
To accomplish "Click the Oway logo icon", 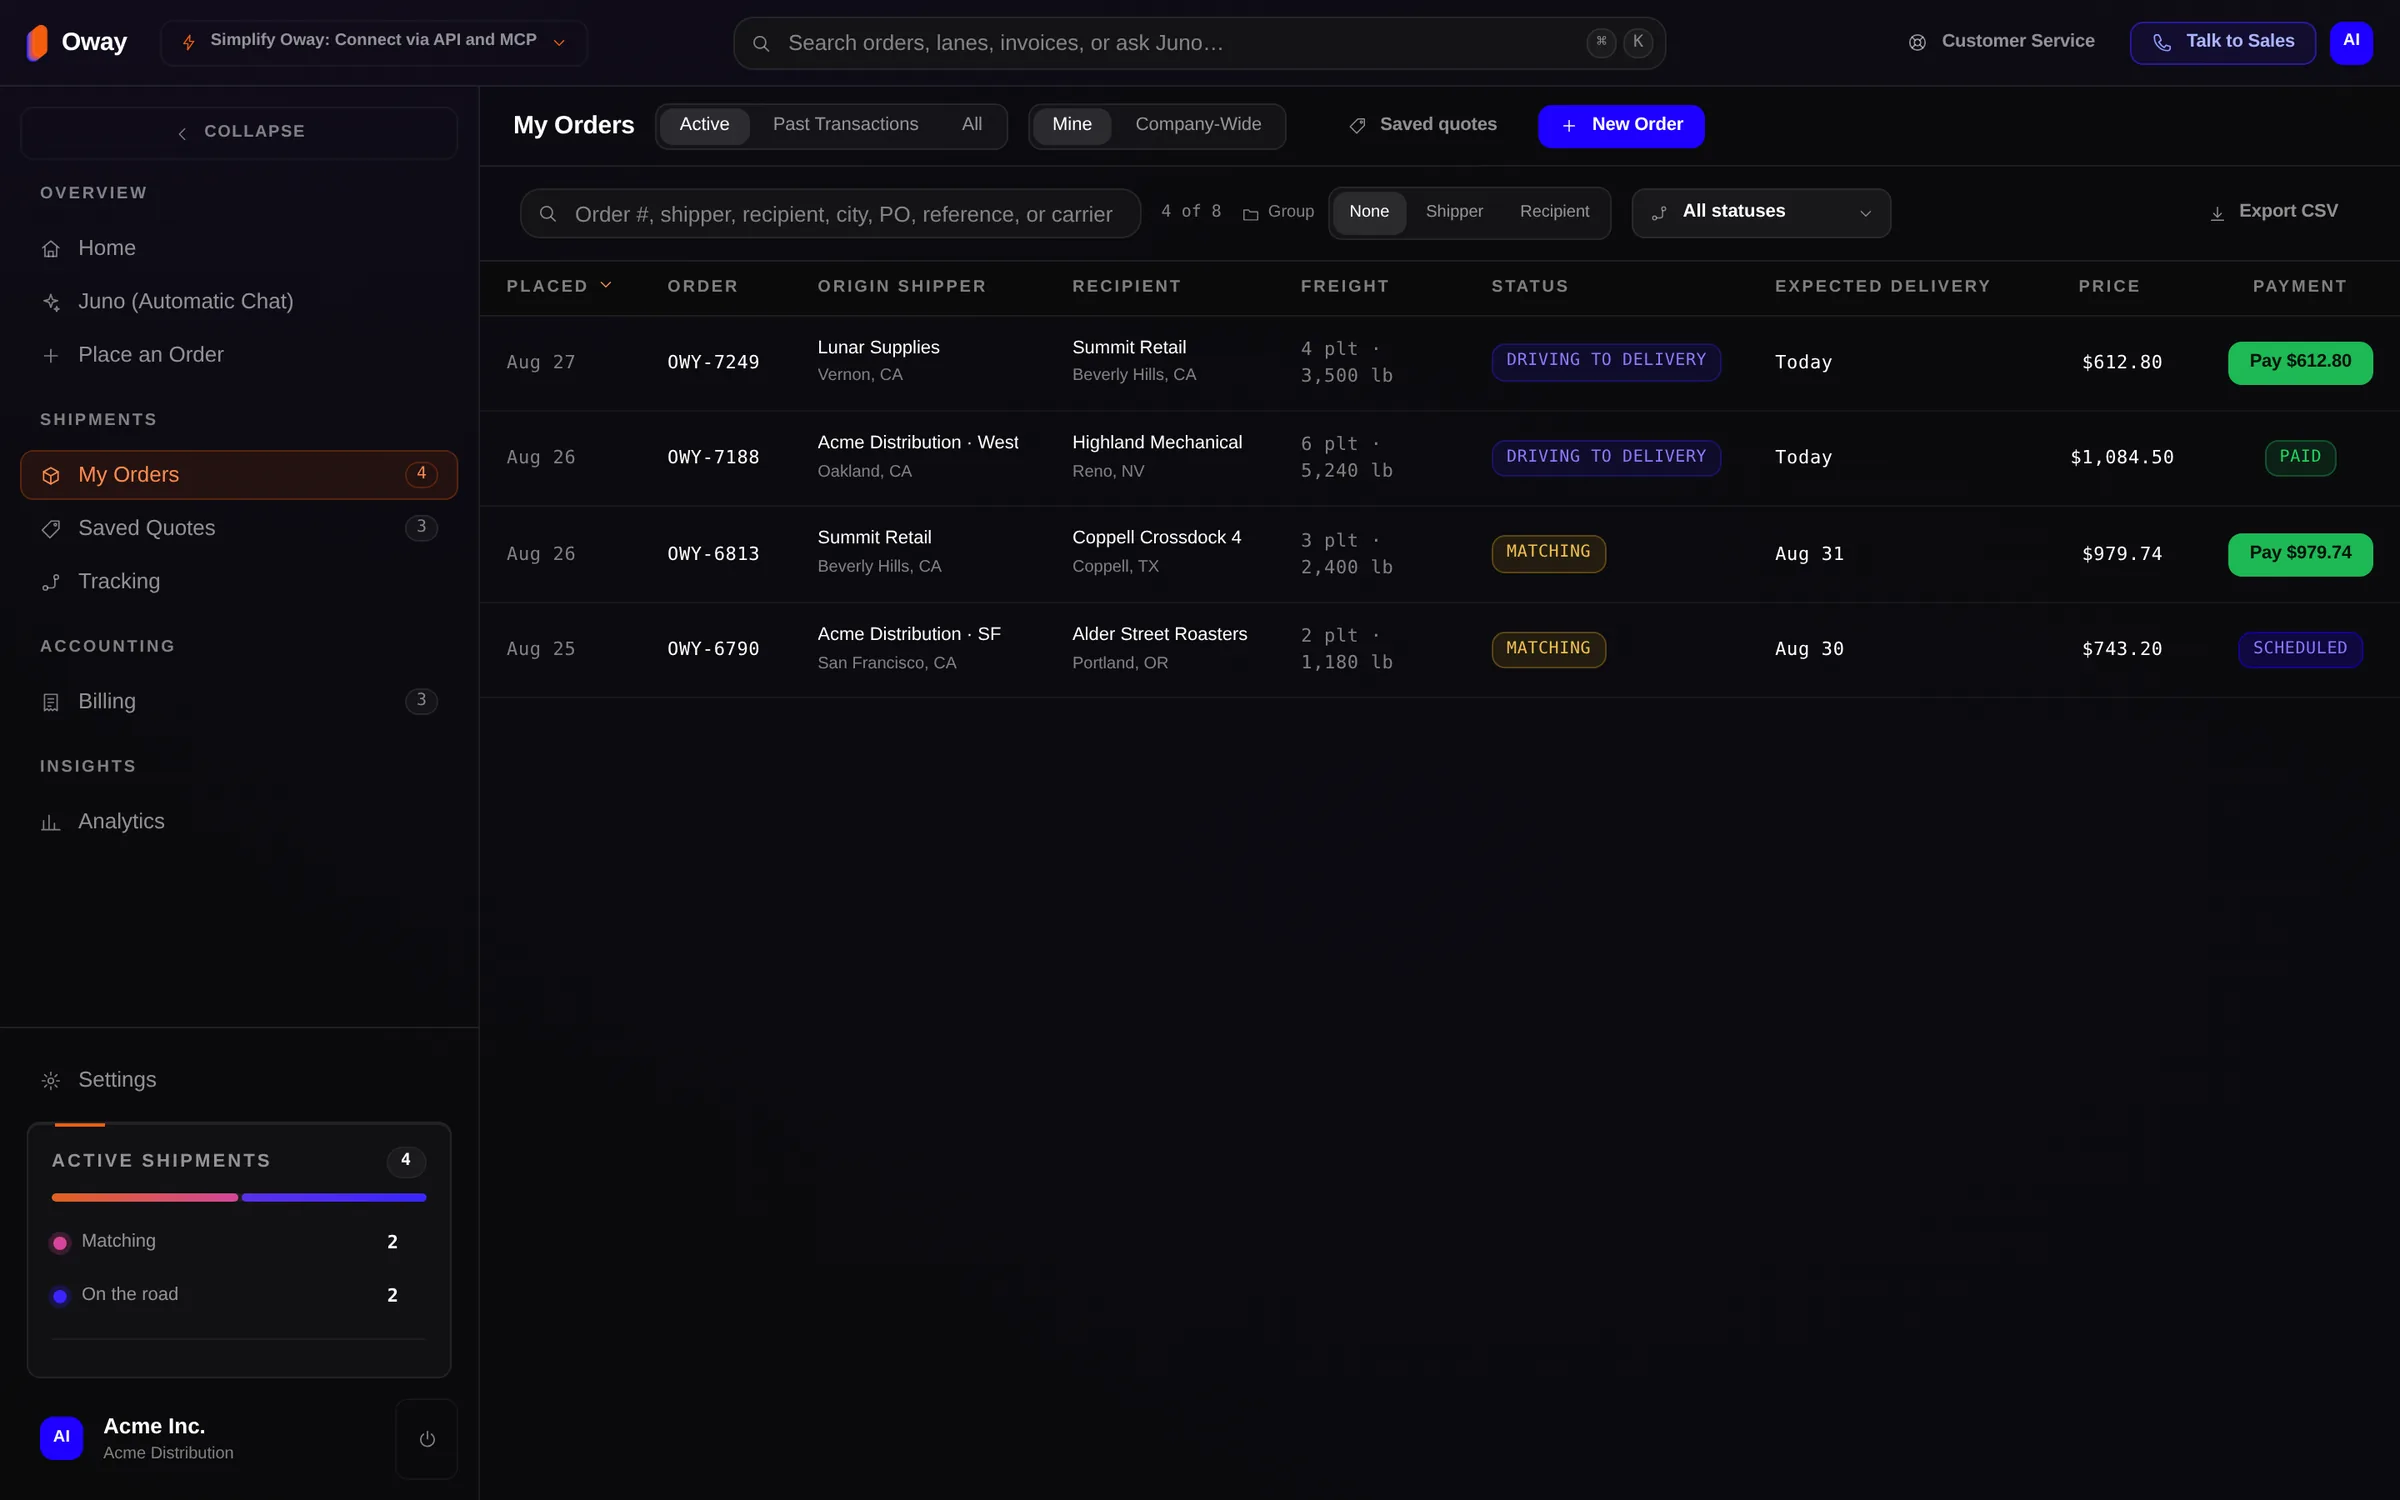I will point(37,42).
